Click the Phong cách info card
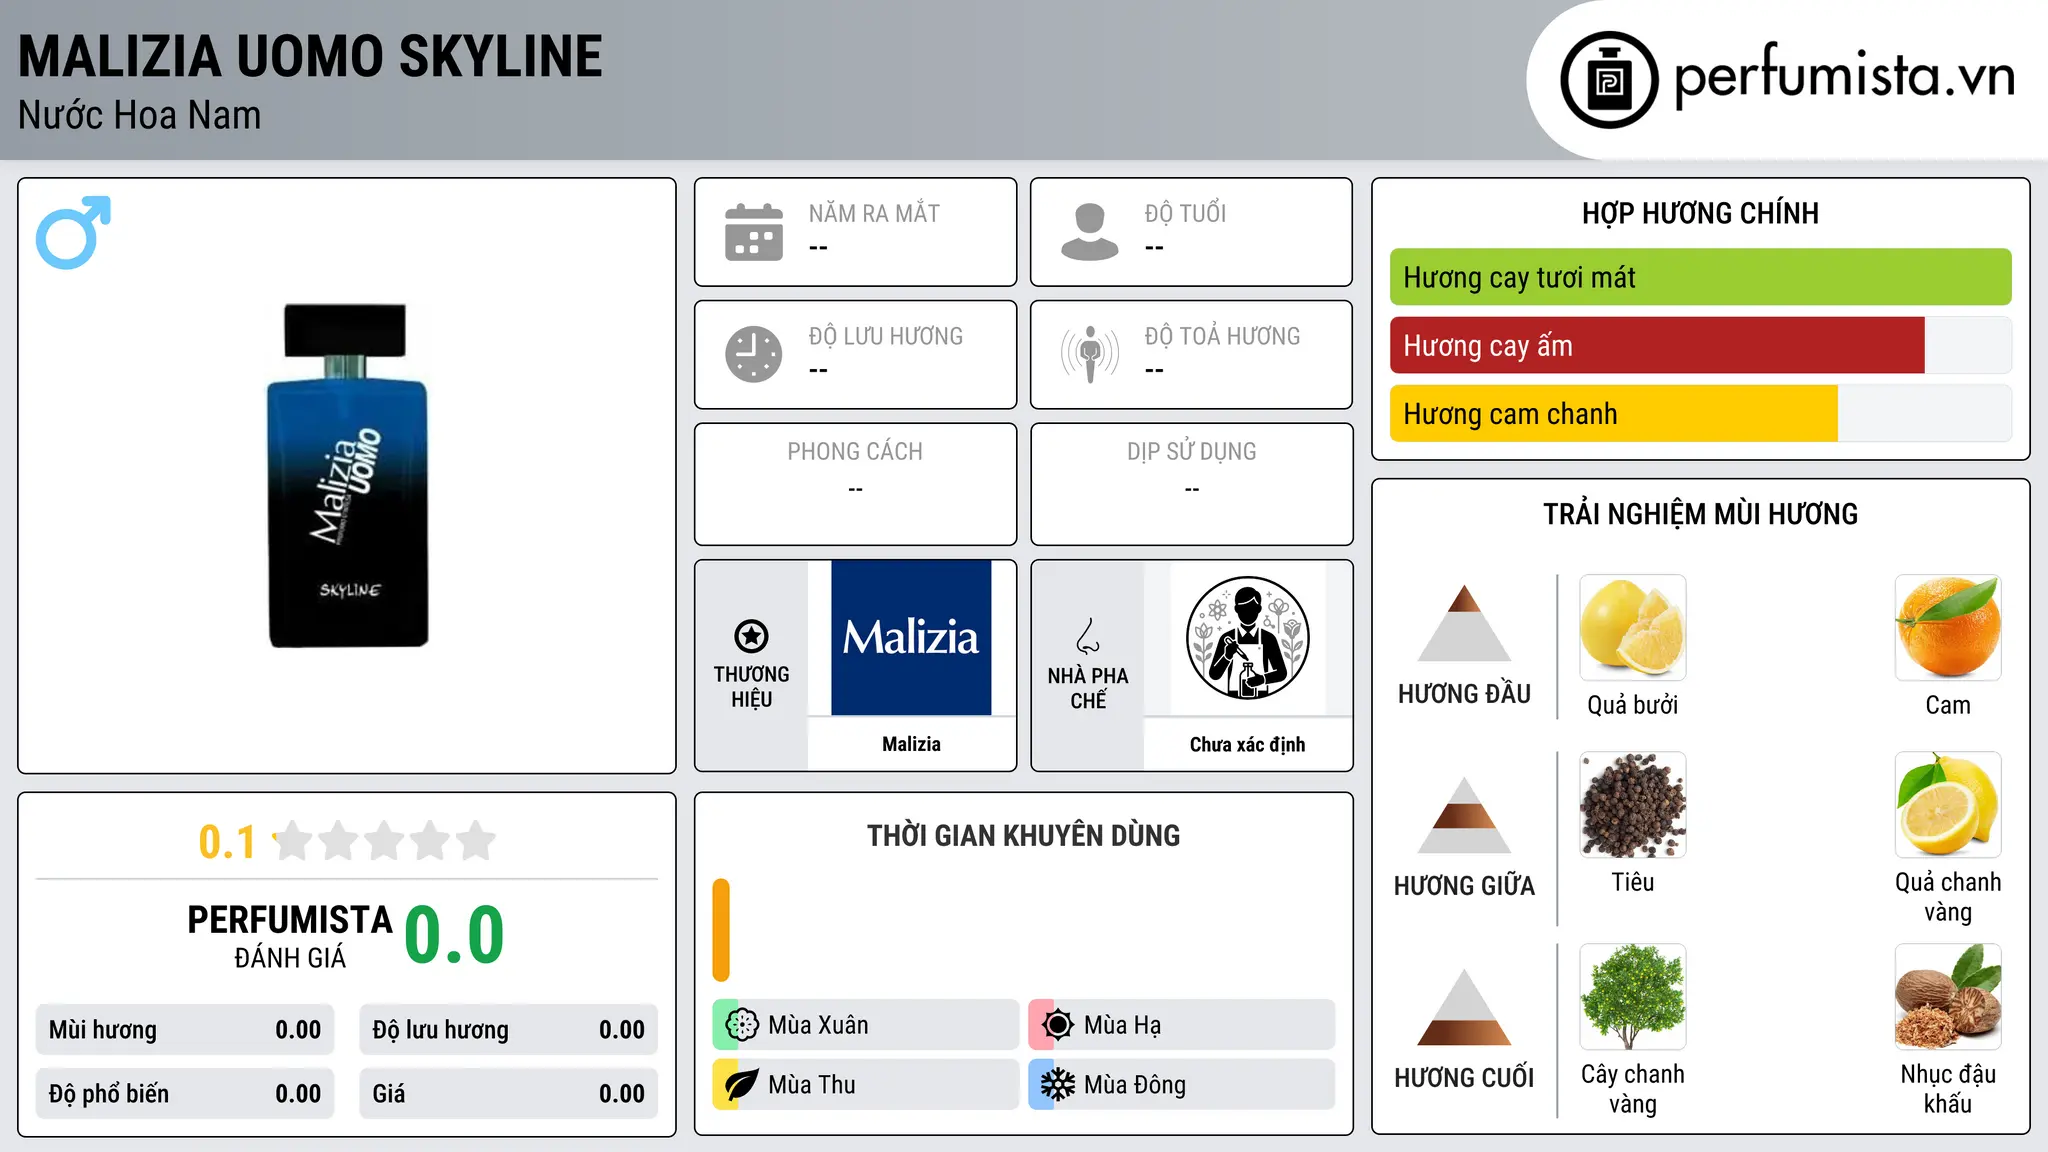The height and width of the screenshot is (1152, 2048). (855, 484)
